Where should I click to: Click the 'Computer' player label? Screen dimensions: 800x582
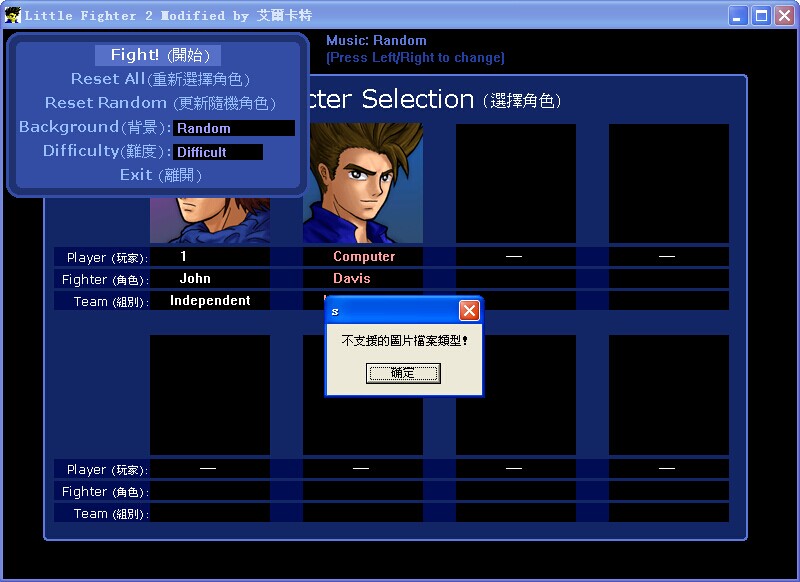364,256
